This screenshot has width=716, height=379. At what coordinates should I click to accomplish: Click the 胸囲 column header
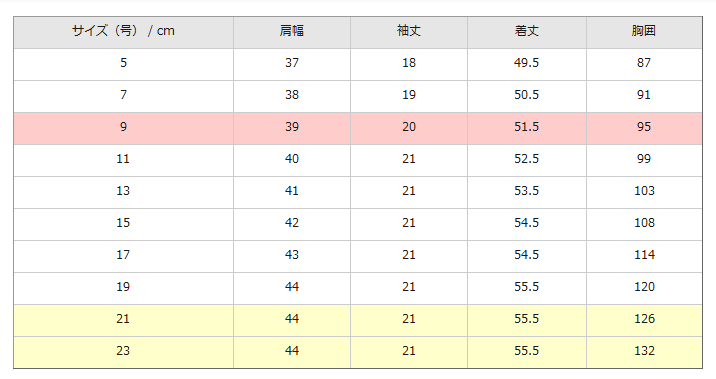644,32
